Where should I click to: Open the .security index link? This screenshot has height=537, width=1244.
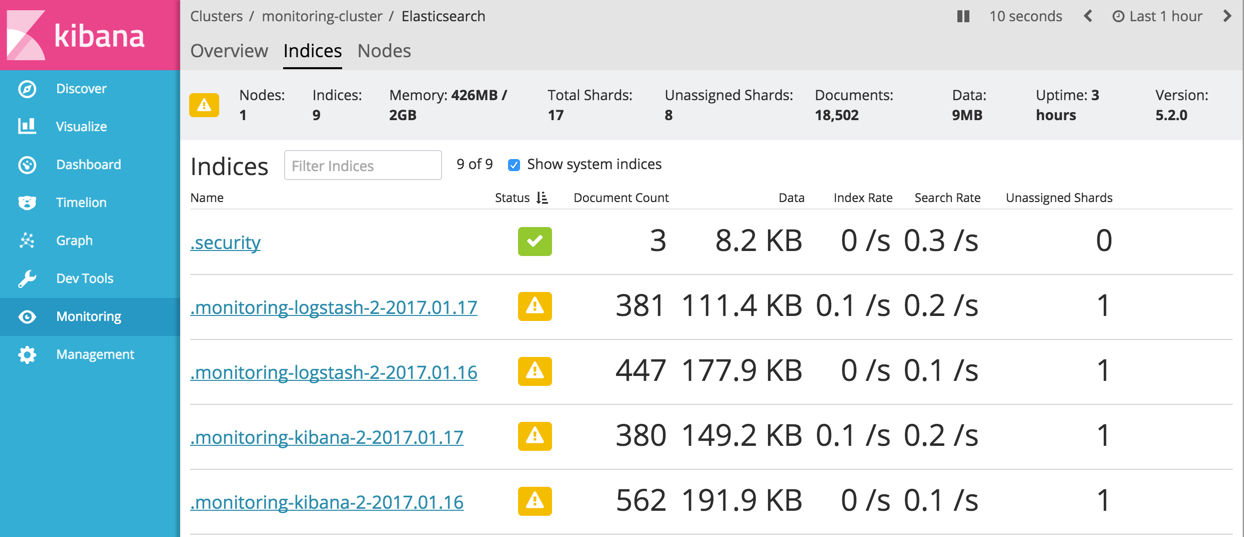[x=226, y=242]
